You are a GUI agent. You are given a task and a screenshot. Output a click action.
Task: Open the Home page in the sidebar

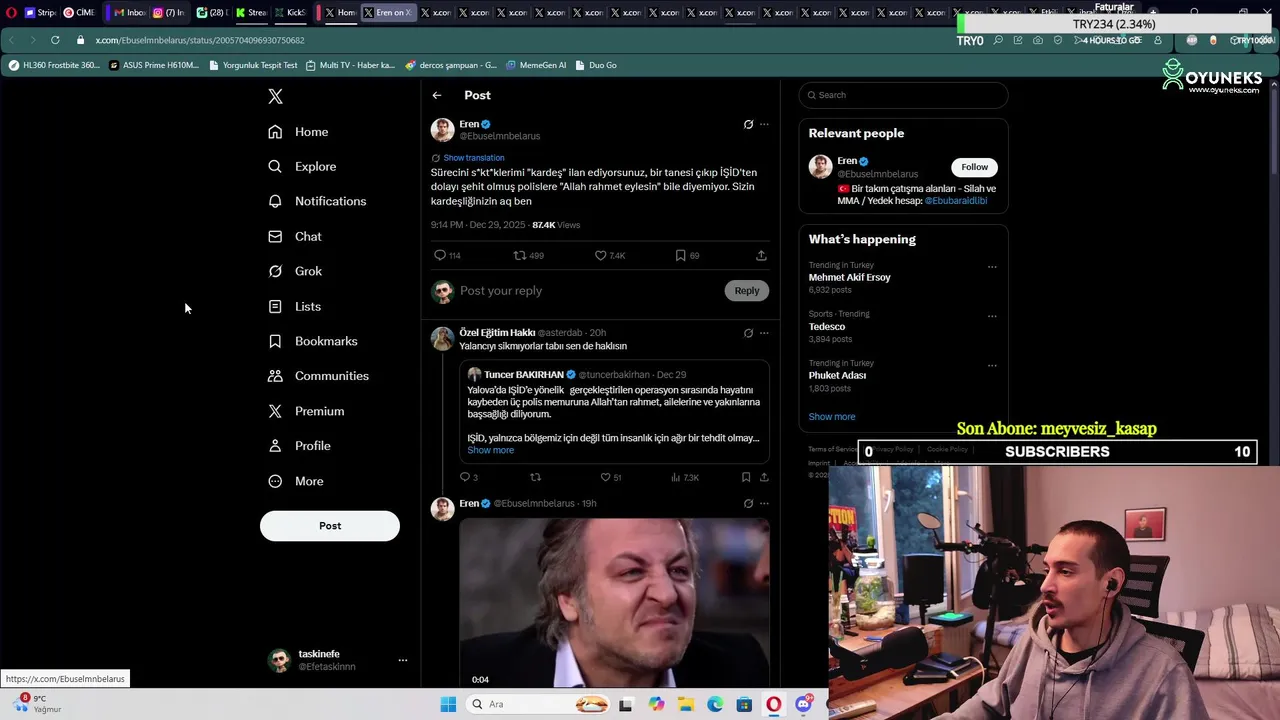point(298,132)
